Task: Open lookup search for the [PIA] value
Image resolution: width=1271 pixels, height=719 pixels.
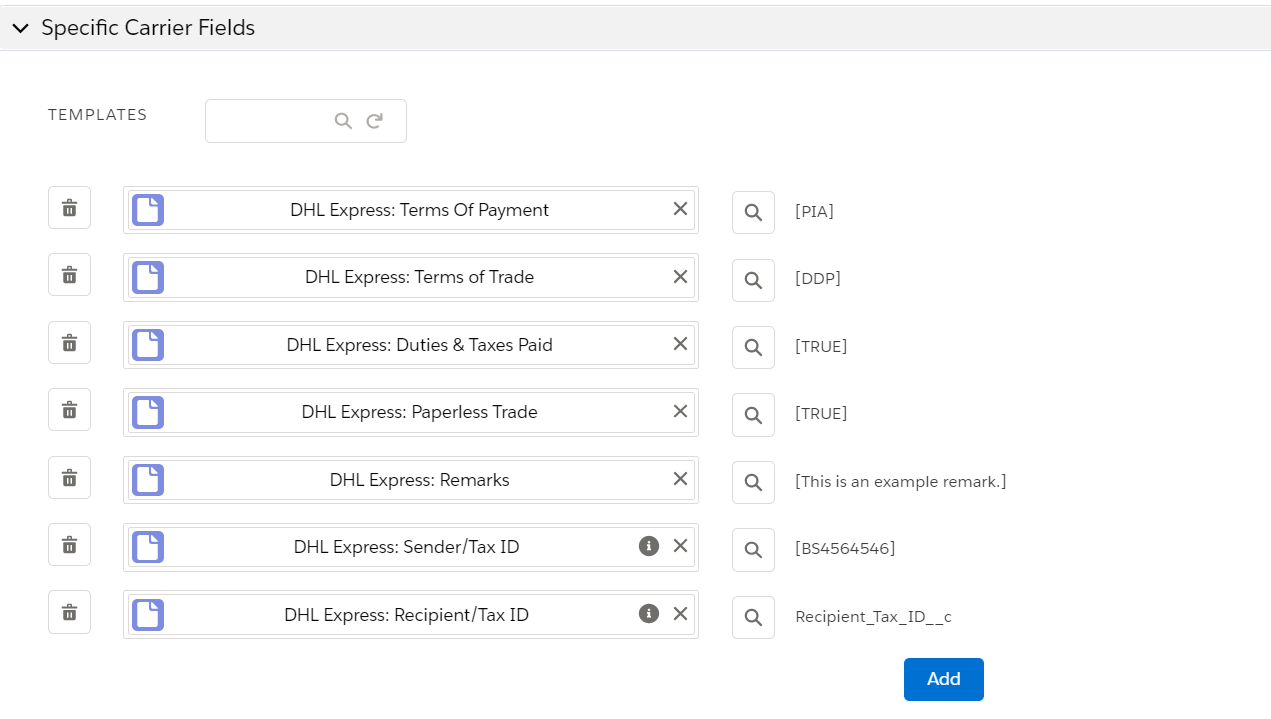Action: pos(753,213)
